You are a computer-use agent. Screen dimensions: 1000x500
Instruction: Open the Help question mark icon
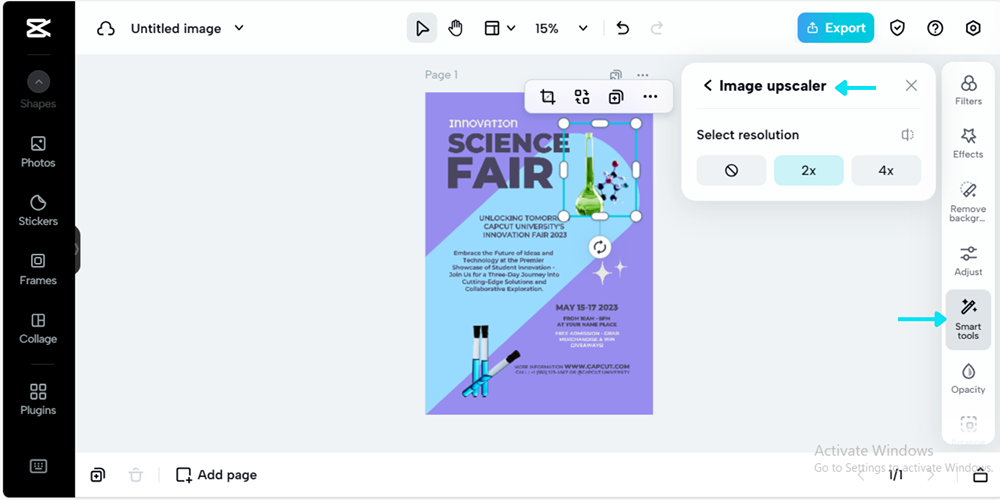point(935,28)
